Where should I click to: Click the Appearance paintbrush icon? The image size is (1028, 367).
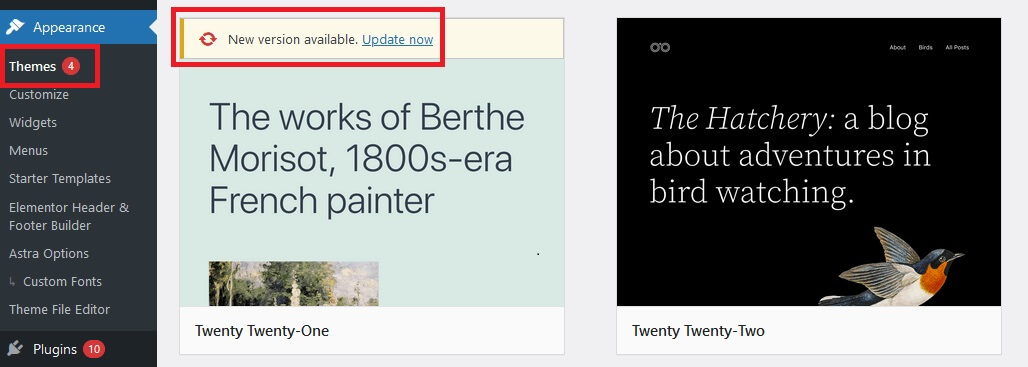coord(14,28)
